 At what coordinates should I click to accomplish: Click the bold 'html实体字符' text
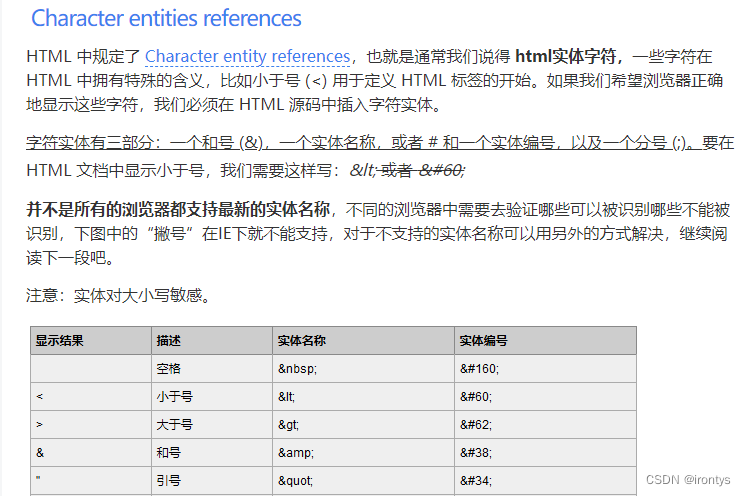pos(566,56)
